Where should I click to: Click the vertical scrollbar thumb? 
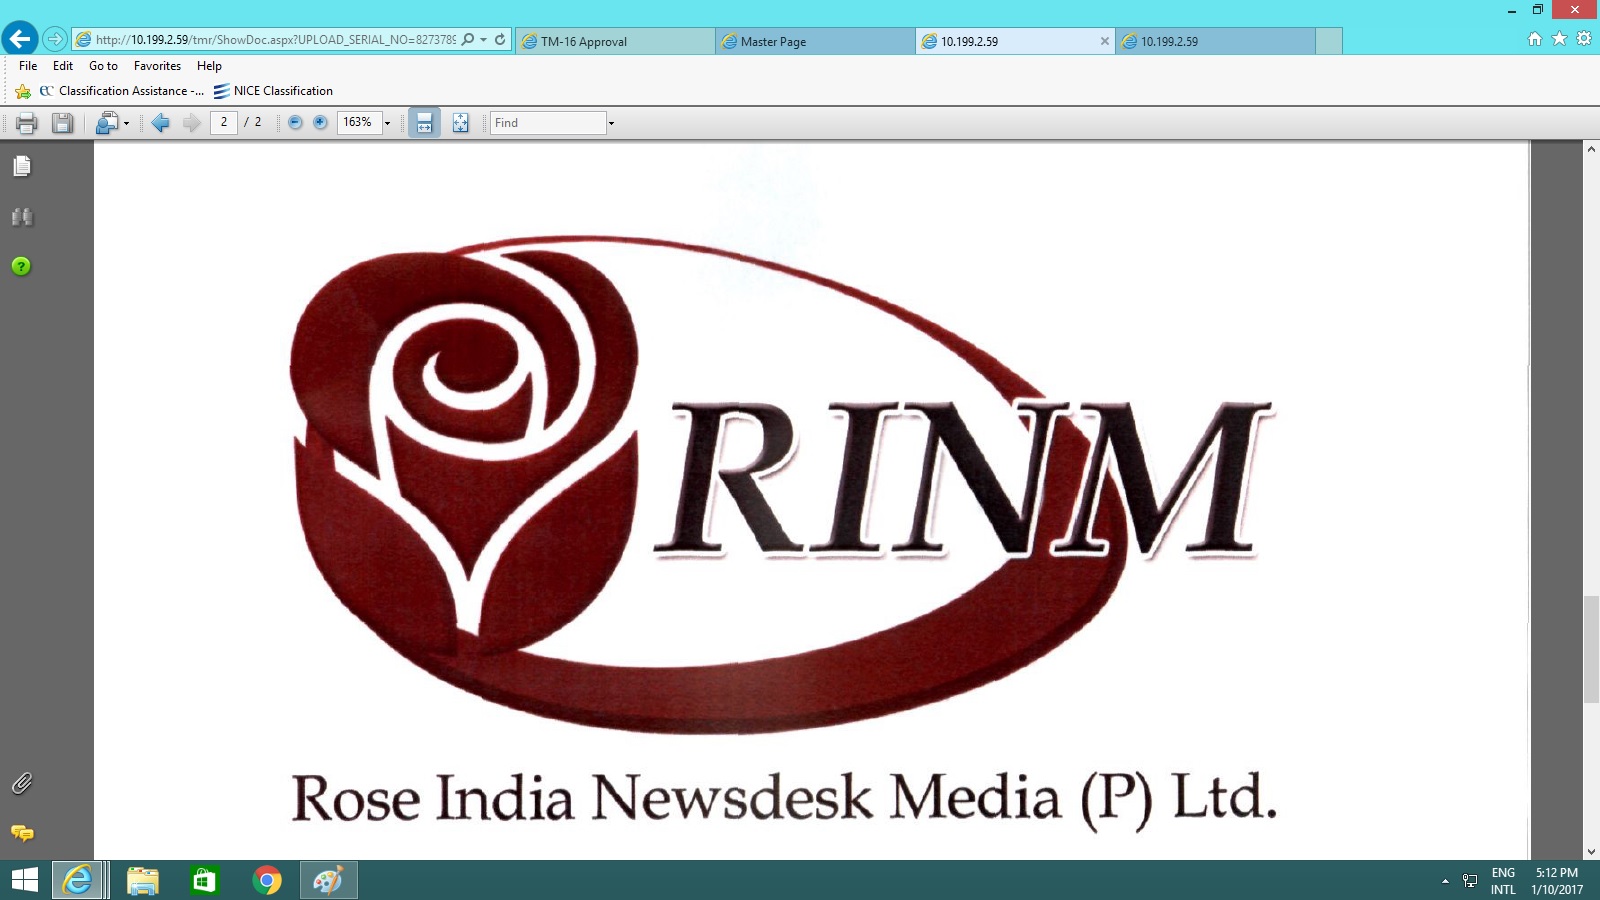point(1590,649)
